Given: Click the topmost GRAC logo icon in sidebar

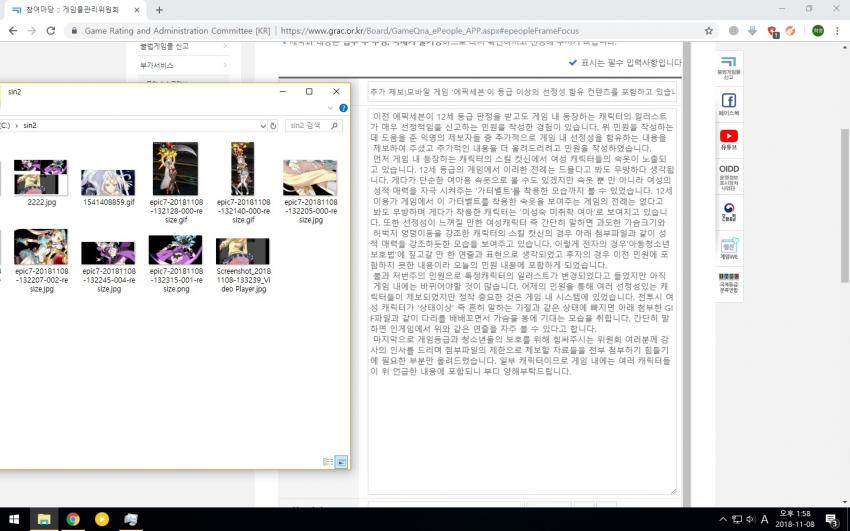Looking at the screenshot, I should tap(729, 67).
